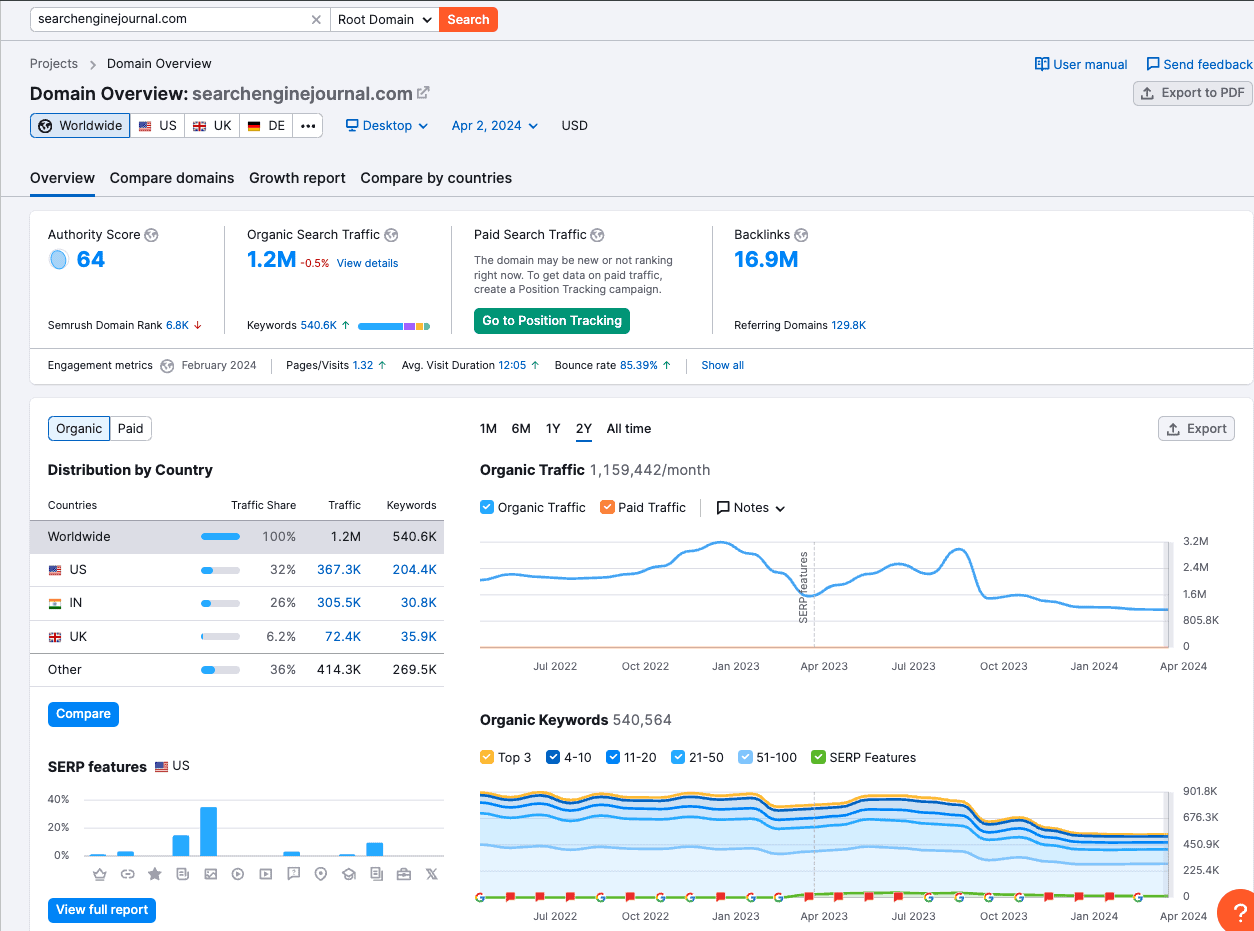1254x931 pixels.
Task: Click the blue Compare button
Action: [x=83, y=714]
